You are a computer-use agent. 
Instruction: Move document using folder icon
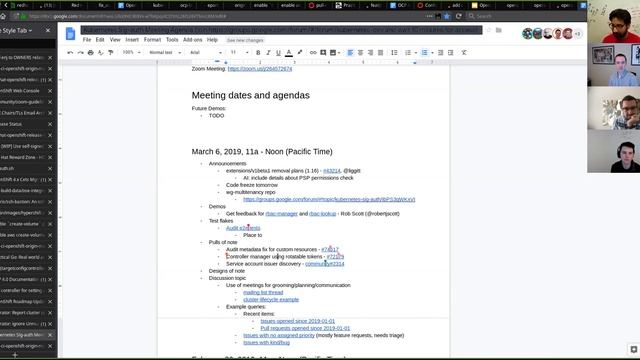pyautogui.click(x=499, y=30)
